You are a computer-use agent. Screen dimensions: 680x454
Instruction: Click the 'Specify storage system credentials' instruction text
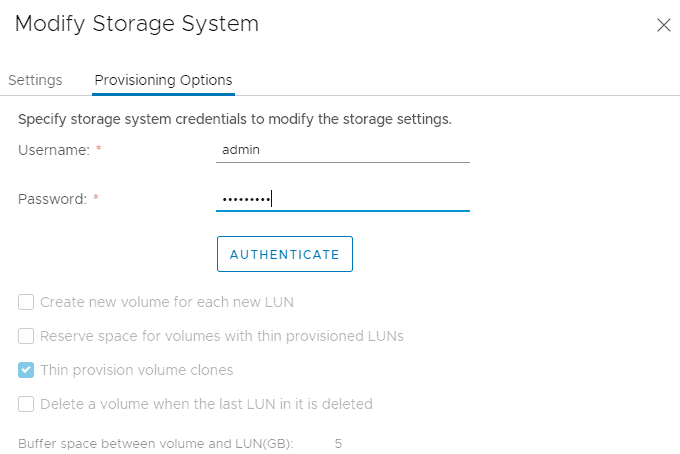(x=235, y=119)
